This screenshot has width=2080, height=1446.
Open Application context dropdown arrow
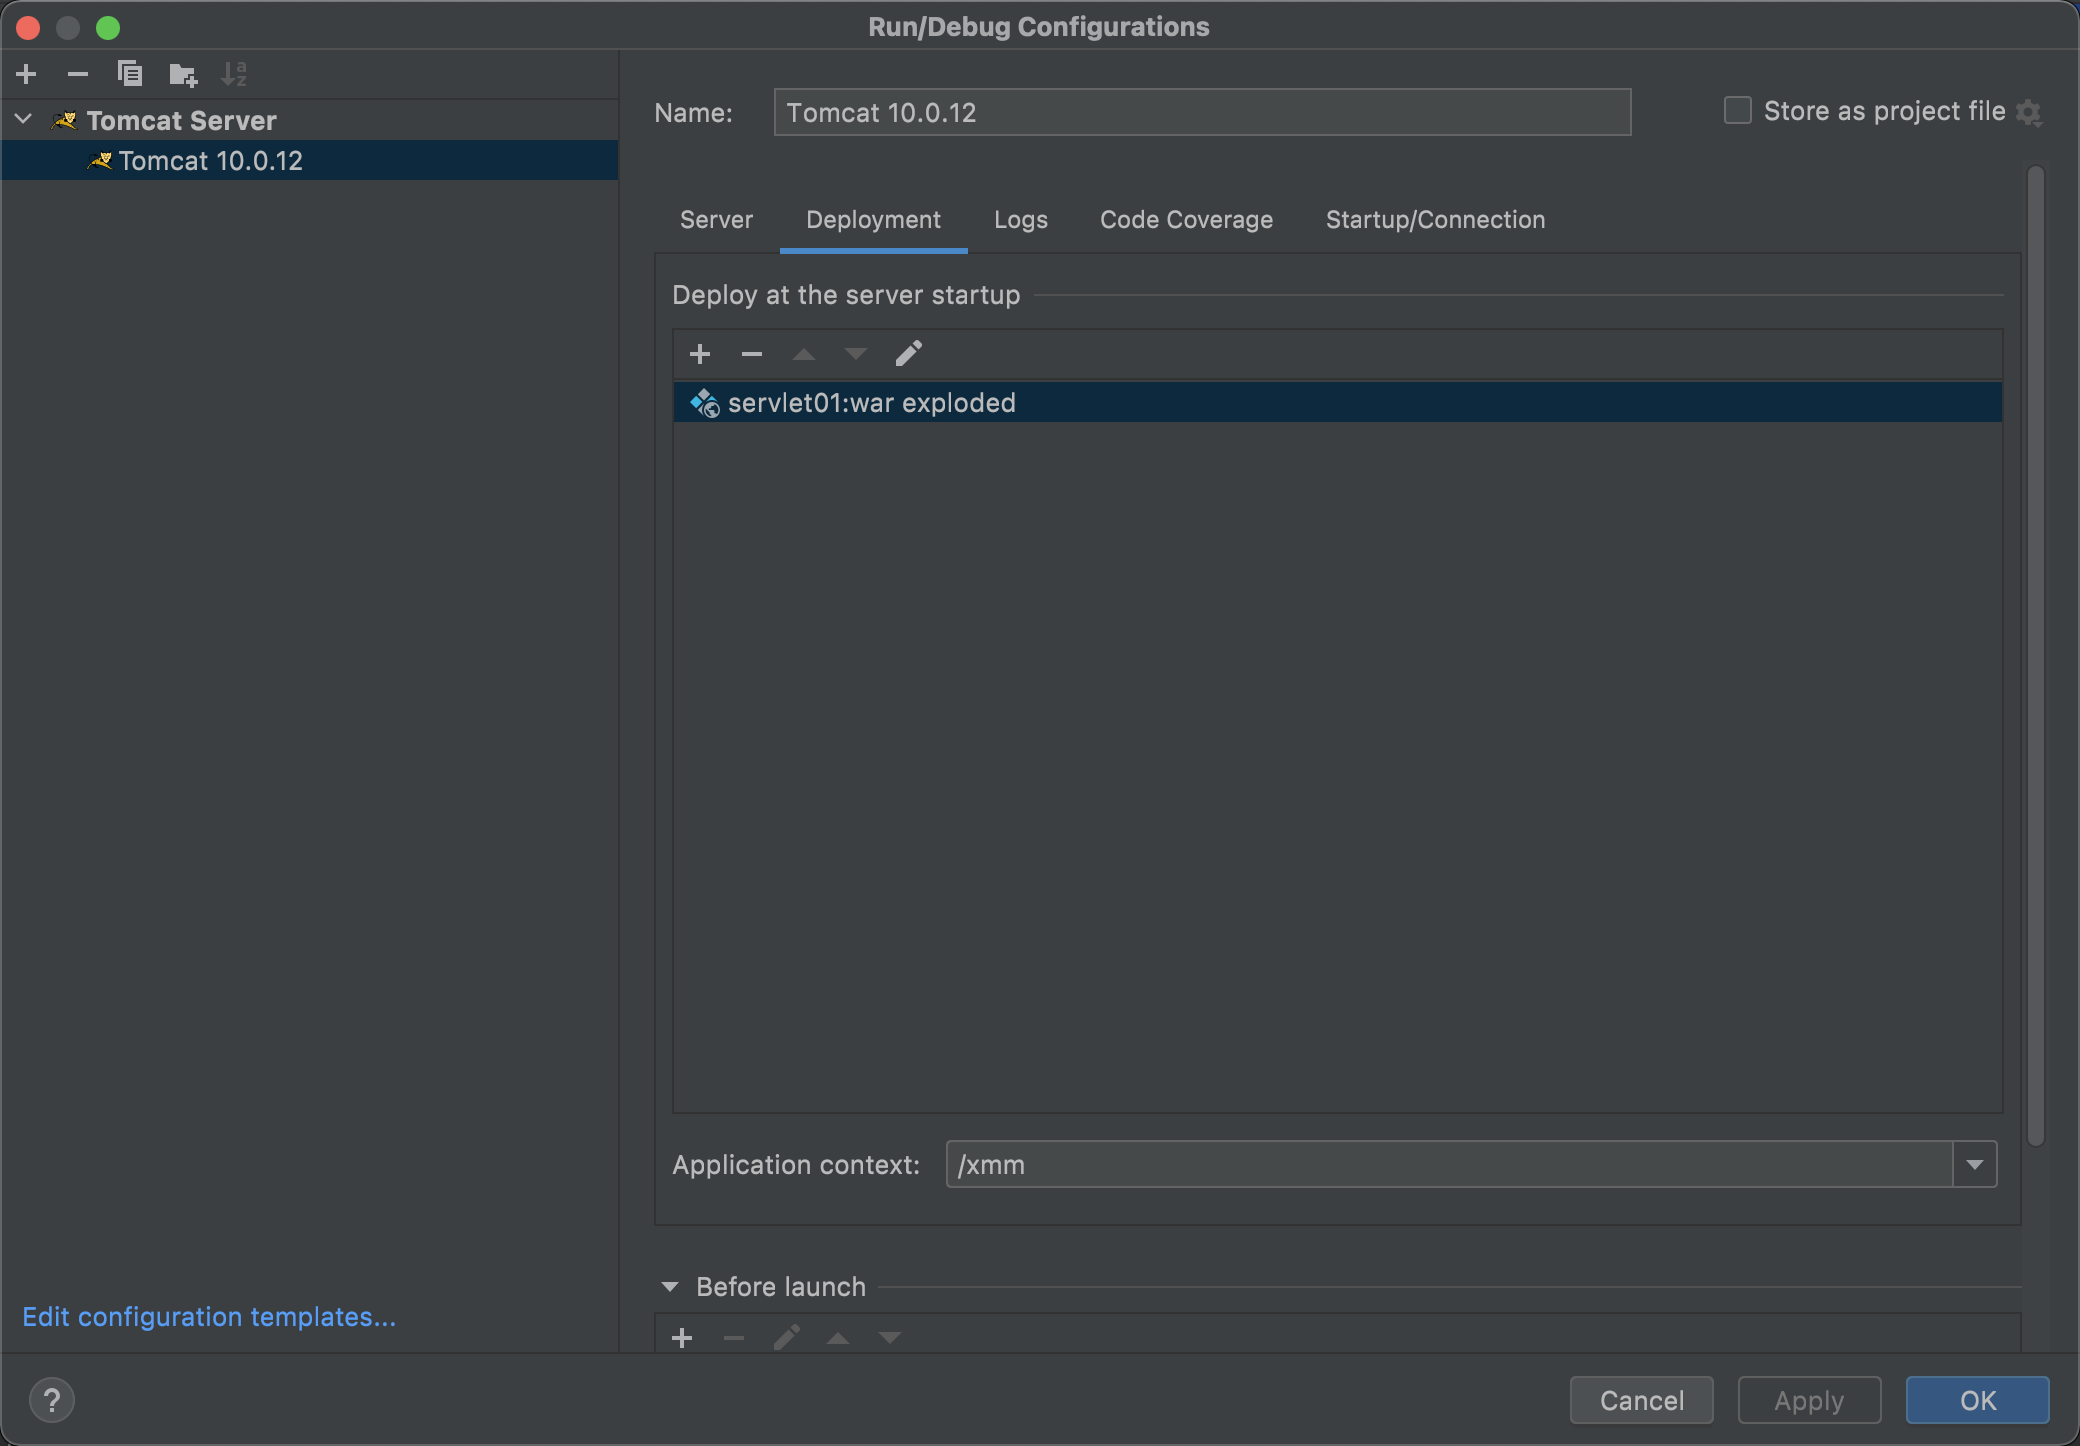[x=1975, y=1164]
